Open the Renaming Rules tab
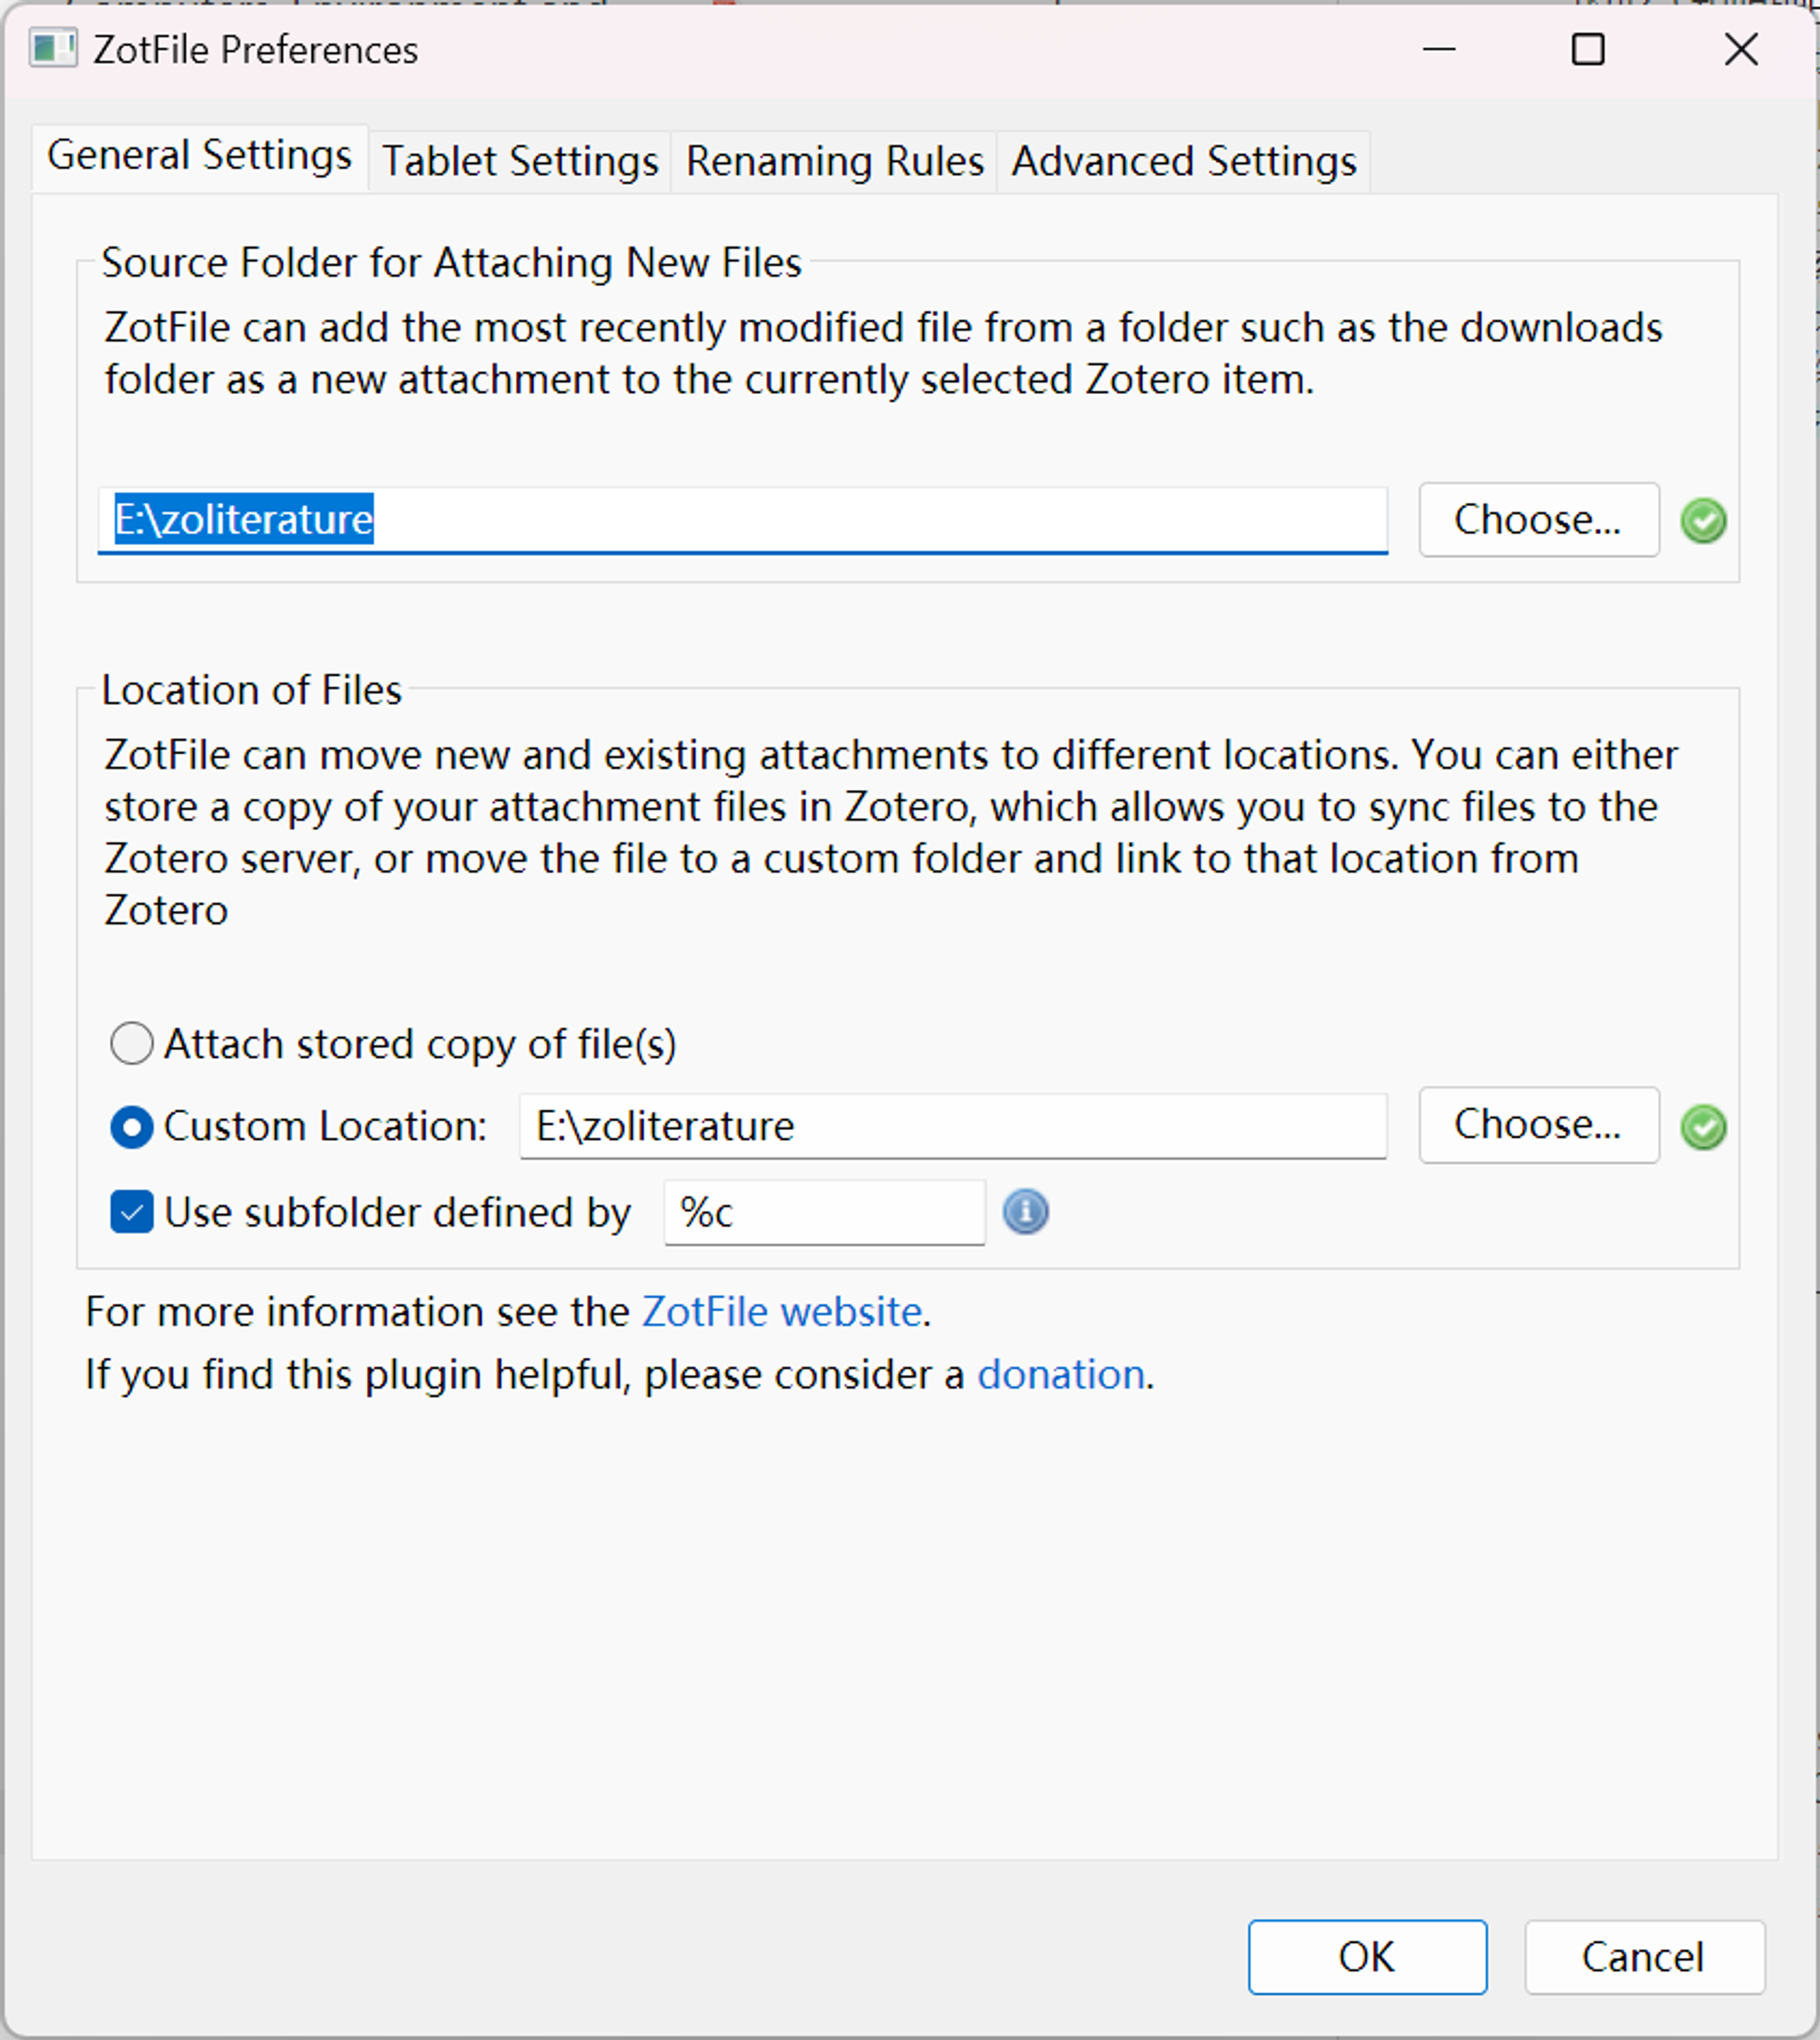Viewport: 1820px width, 2040px height. [834, 161]
